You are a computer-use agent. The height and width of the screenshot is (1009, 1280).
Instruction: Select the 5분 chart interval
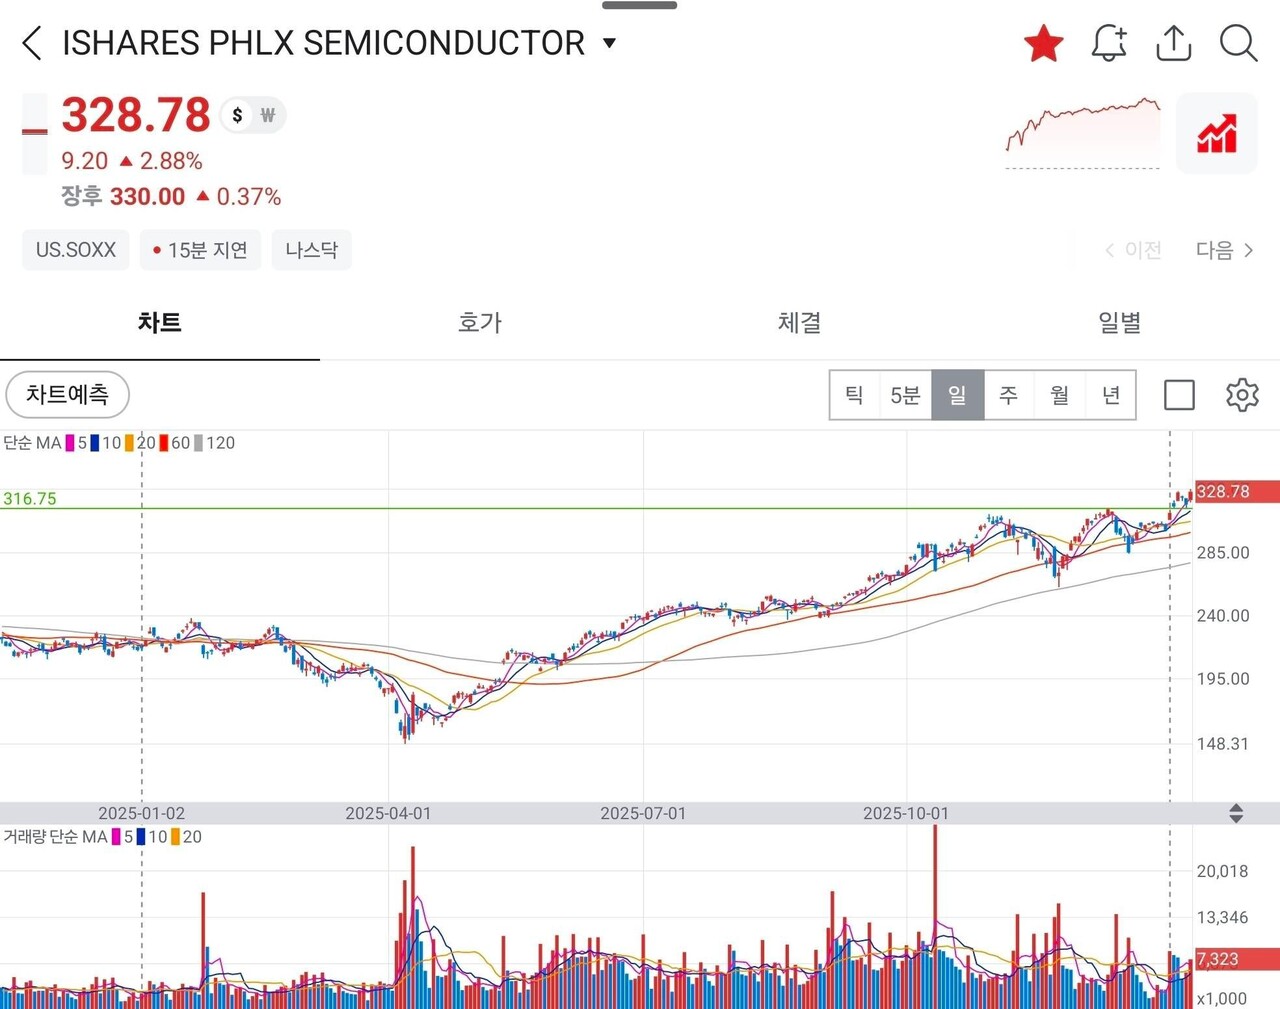point(905,395)
